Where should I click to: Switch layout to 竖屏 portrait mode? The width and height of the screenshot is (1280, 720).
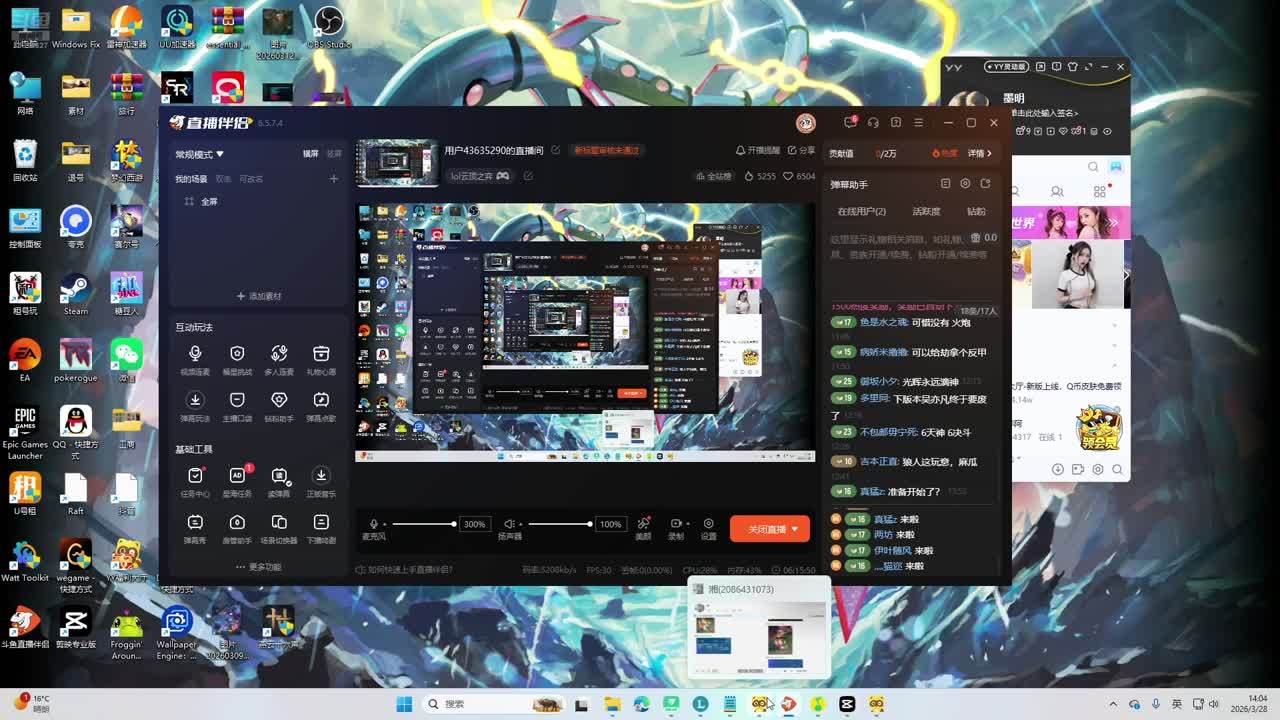pyautogui.click(x=334, y=154)
